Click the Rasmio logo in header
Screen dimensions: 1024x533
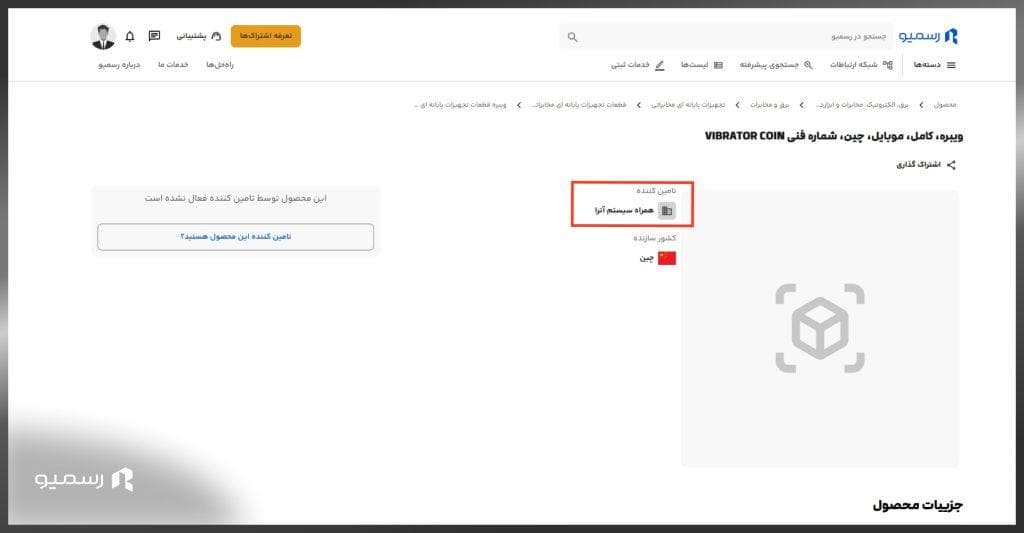click(928, 36)
